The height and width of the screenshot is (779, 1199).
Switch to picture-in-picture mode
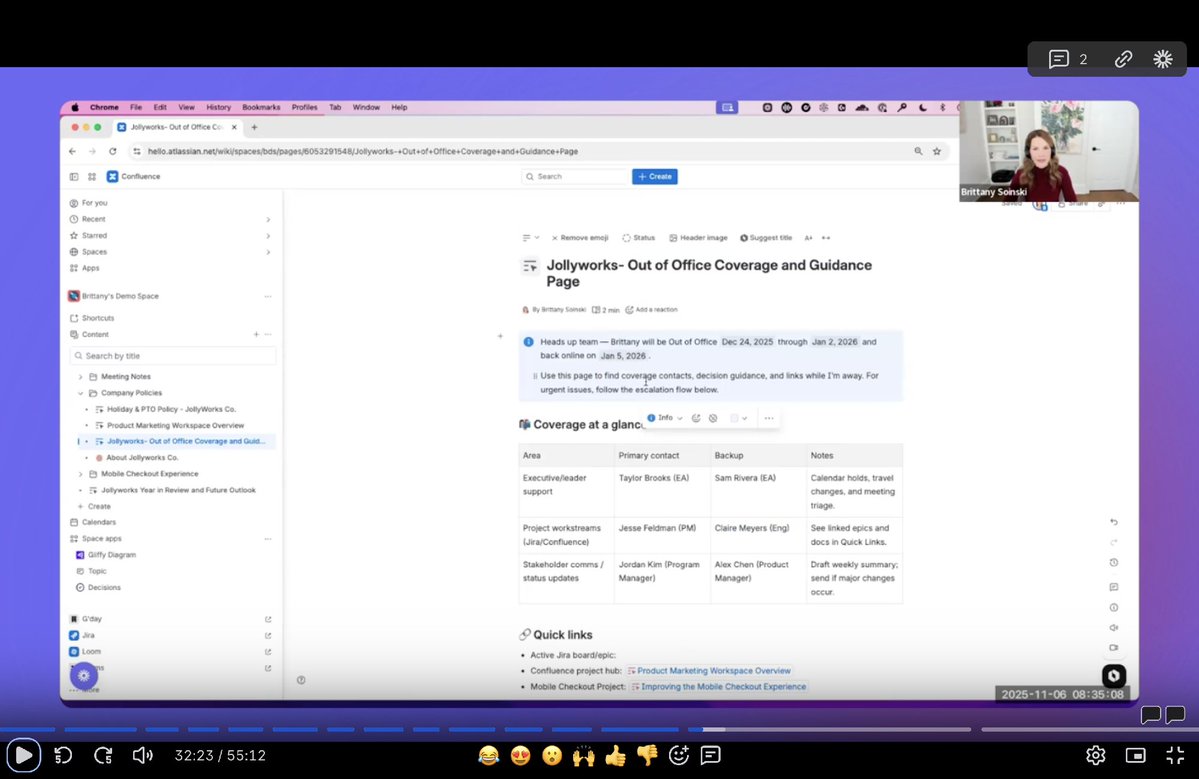[x=1136, y=755]
